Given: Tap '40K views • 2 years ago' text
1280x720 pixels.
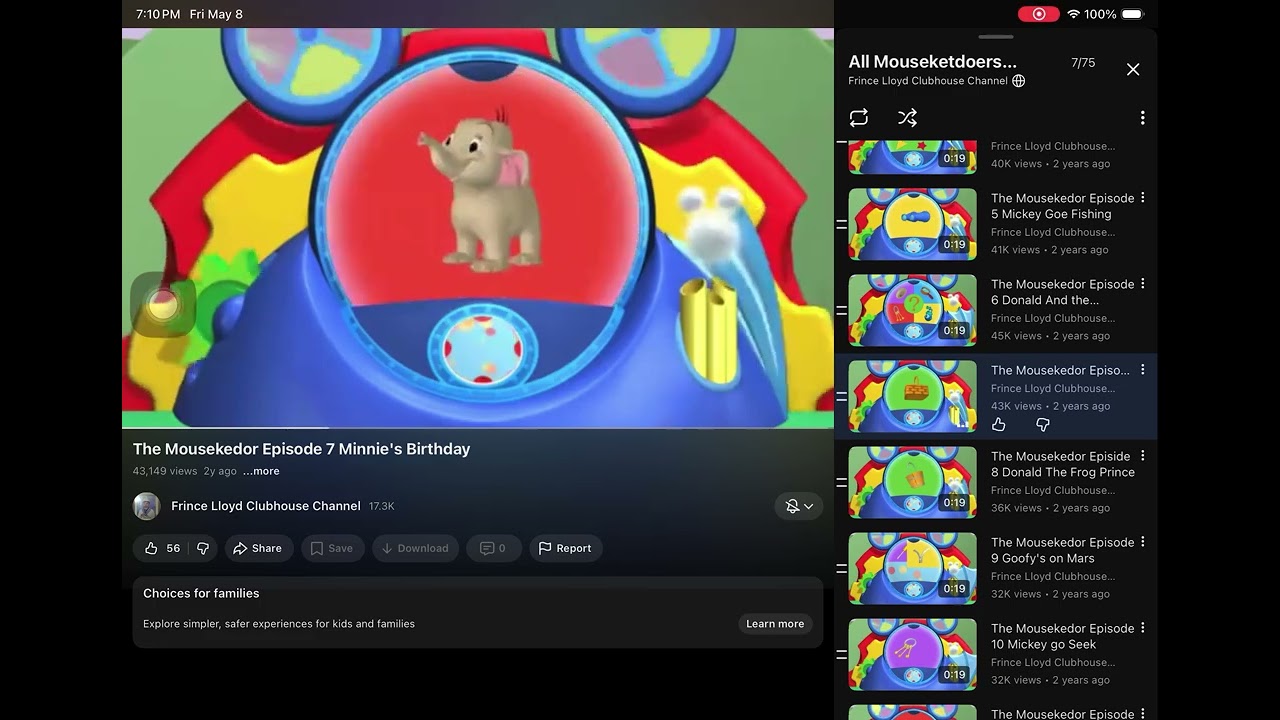Looking at the screenshot, I should pyautogui.click(x=1050, y=164).
